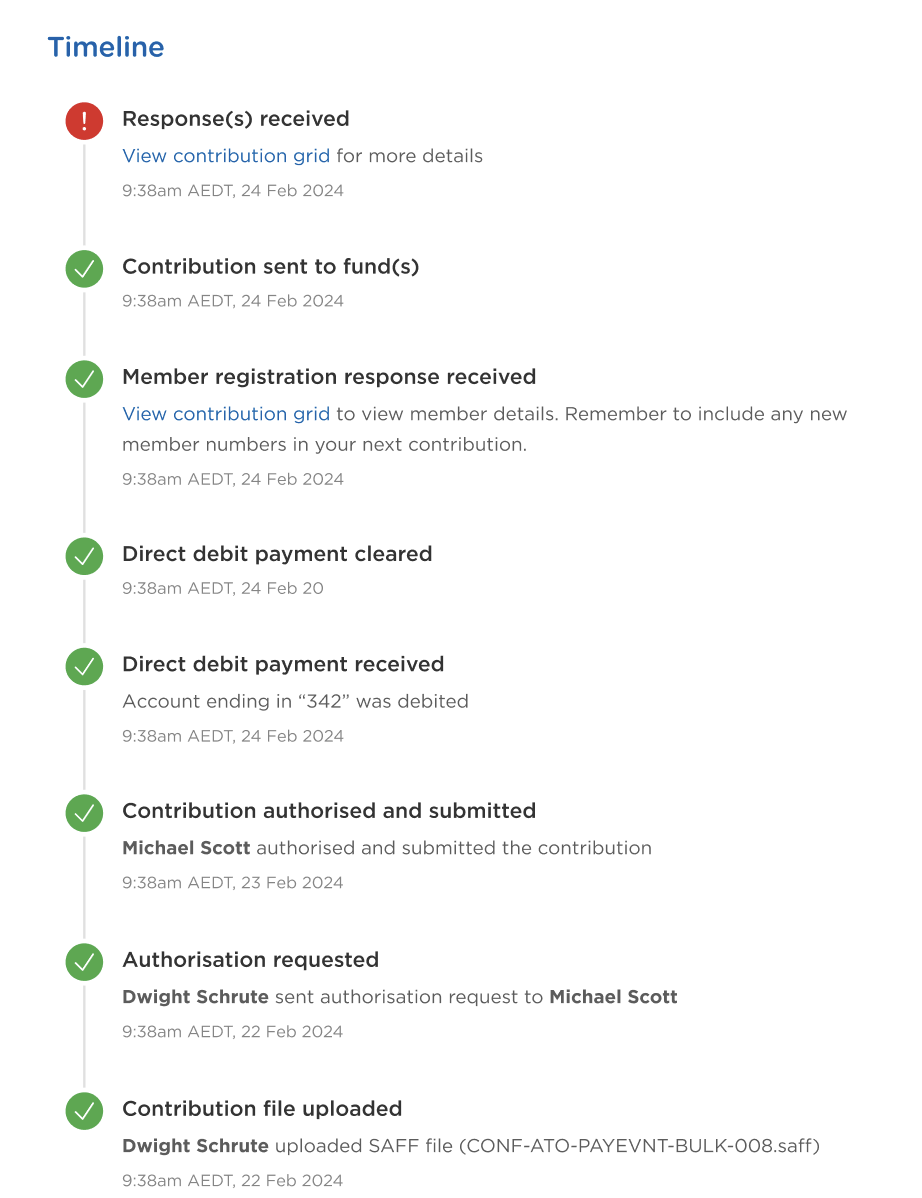
Task: Click green check icon beside Contribution sent to fund(s)
Action: (x=84, y=269)
